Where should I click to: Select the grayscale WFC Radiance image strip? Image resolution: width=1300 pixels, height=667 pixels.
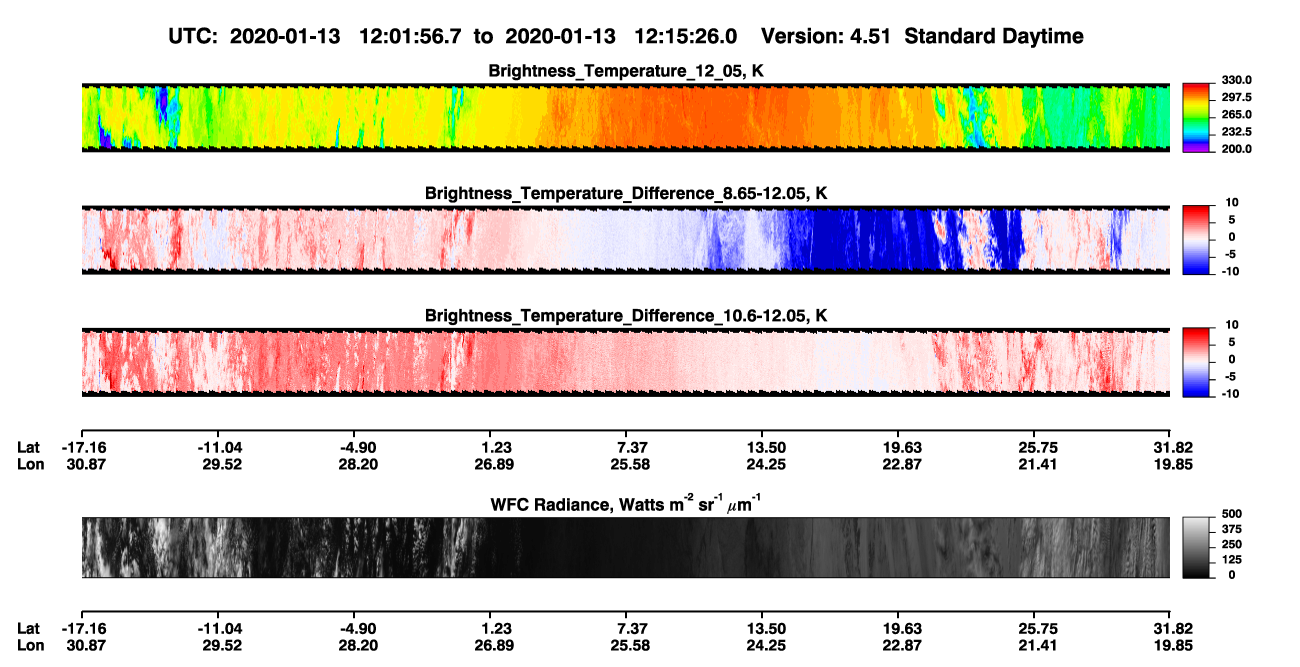pyautogui.click(x=625, y=547)
